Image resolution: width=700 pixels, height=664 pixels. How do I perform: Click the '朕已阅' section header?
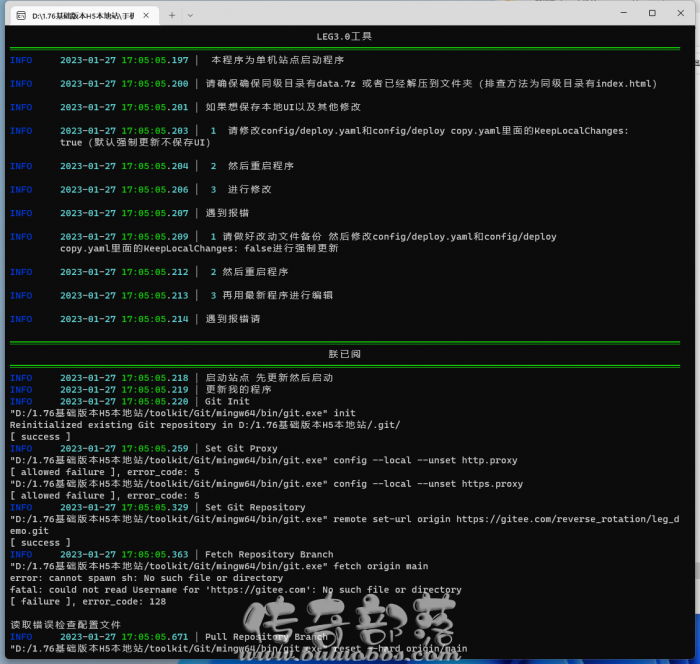coord(344,354)
